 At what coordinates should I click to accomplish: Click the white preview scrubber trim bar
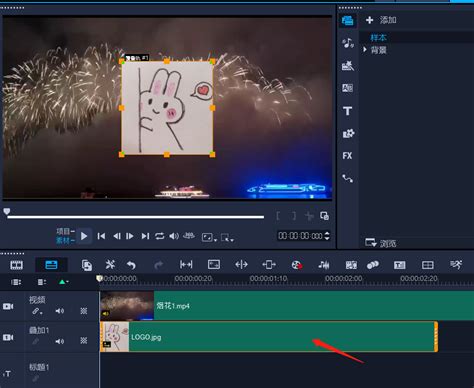tap(136, 217)
